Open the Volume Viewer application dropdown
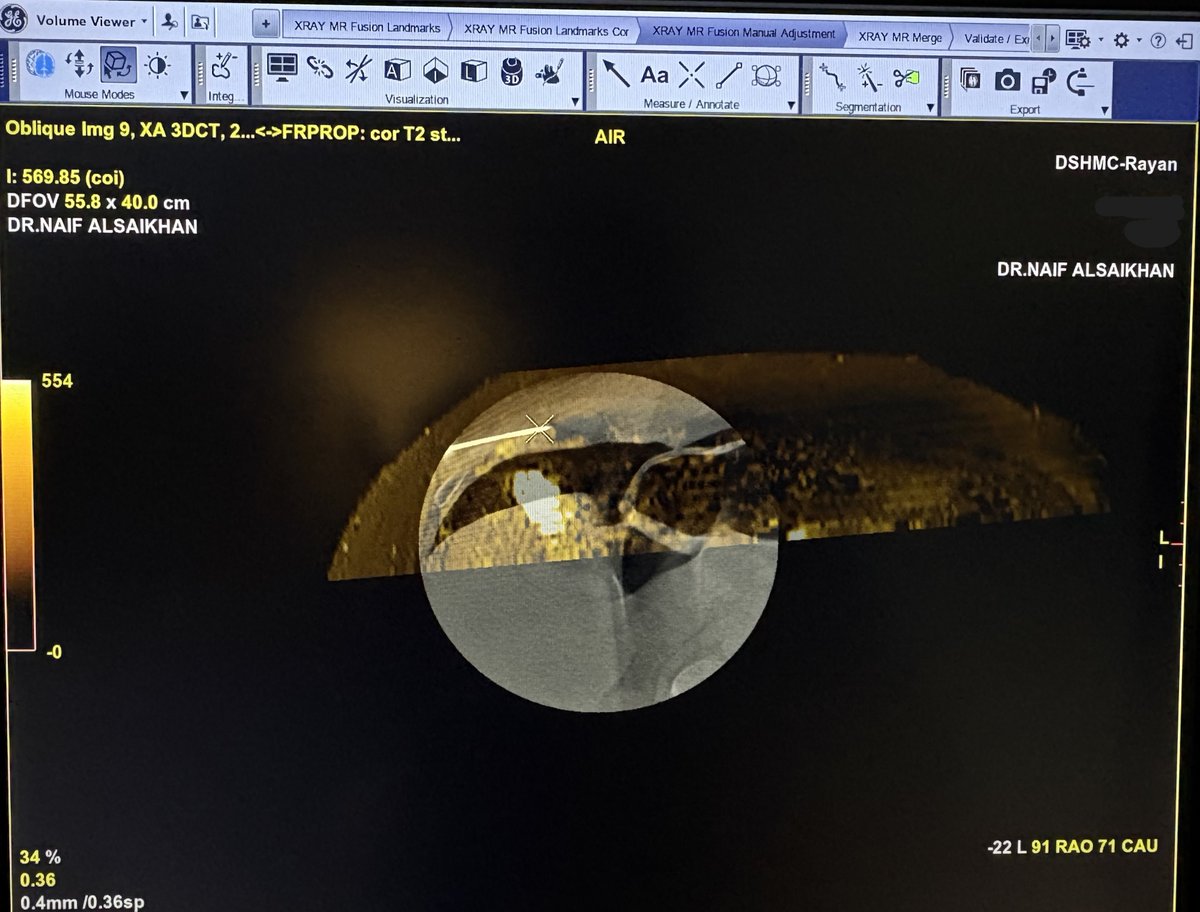Screen dimensions: 1200x912 click(x=92, y=21)
